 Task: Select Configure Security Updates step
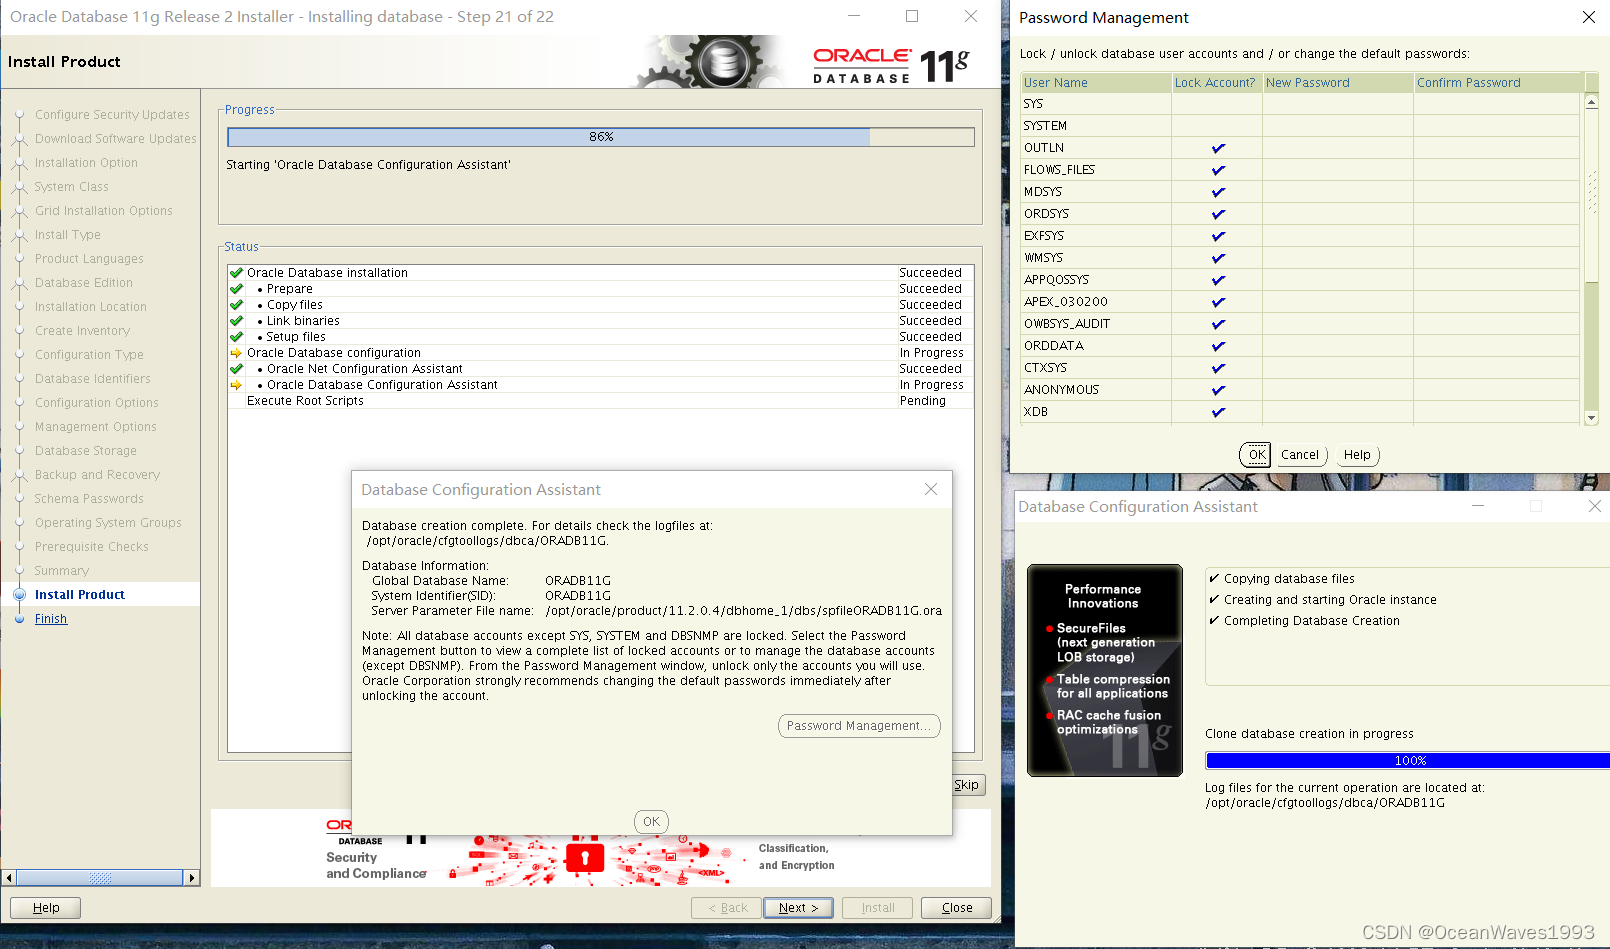point(112,115)
